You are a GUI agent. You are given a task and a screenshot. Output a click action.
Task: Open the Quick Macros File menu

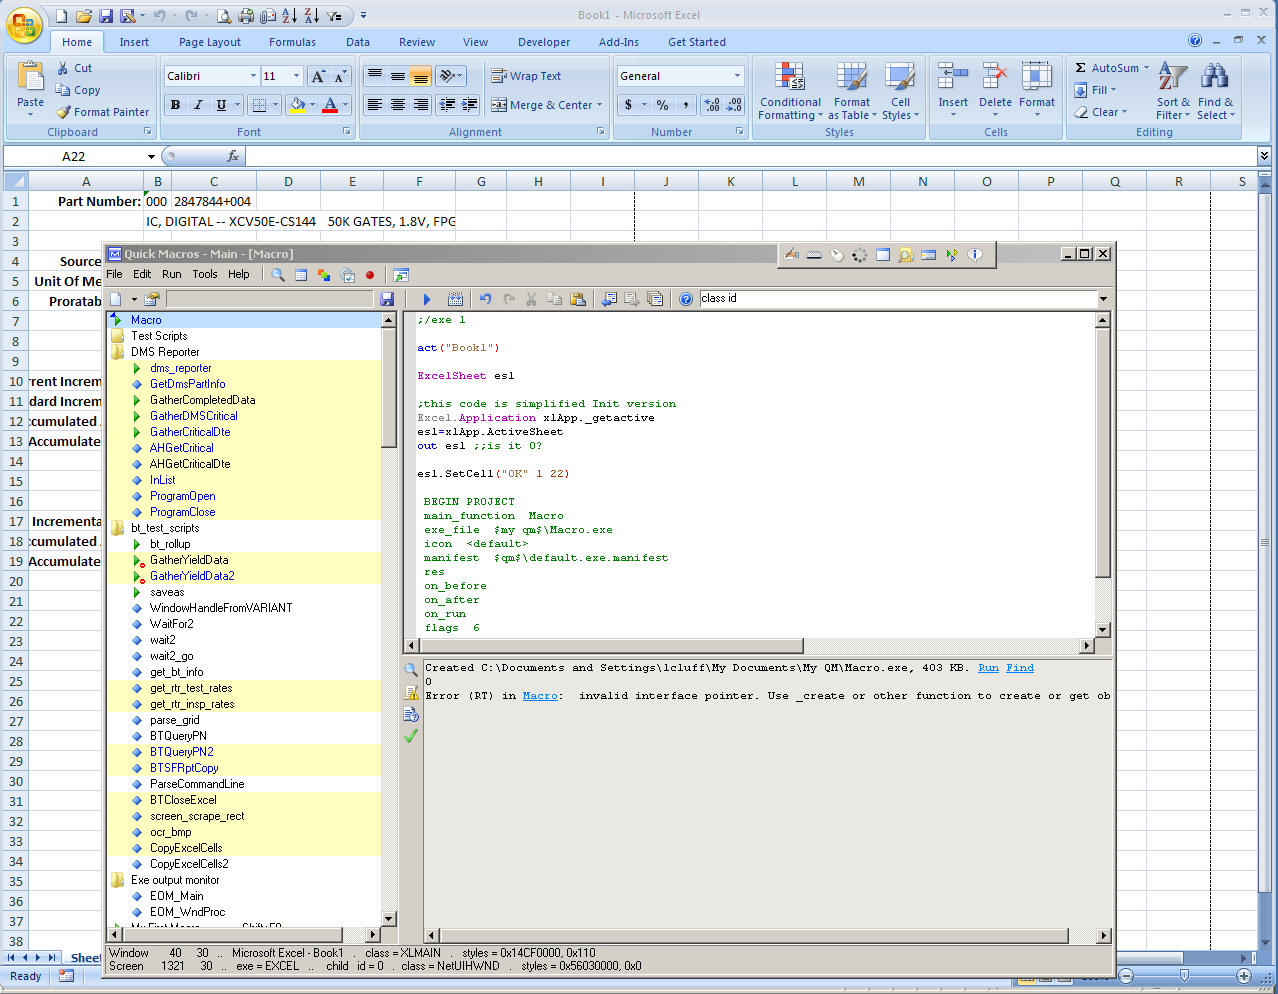(x=114, y=274)
